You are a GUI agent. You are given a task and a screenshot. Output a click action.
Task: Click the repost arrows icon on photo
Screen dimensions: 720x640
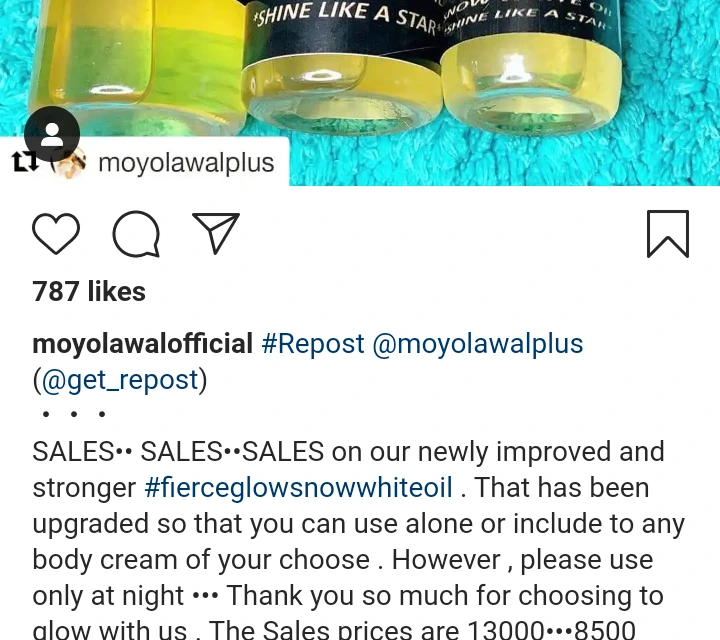coord(26,162)
